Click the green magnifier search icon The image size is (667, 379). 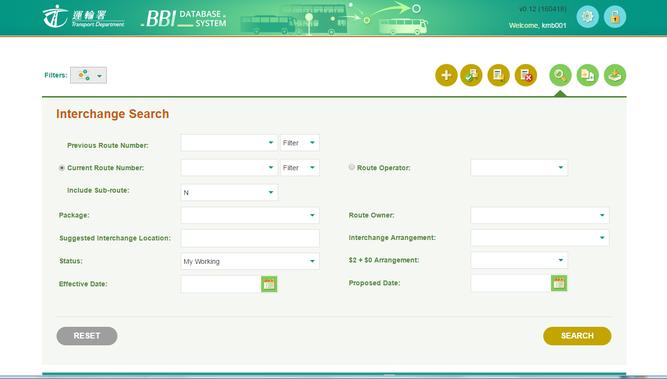[x=560, y=75]
